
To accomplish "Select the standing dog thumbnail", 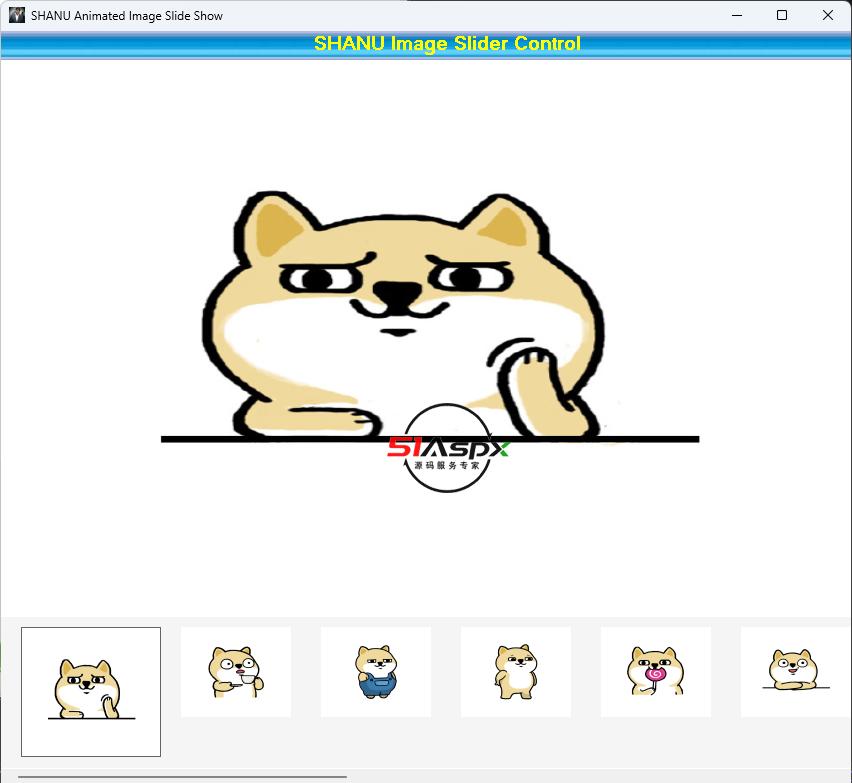I will [x=516, y=671].
